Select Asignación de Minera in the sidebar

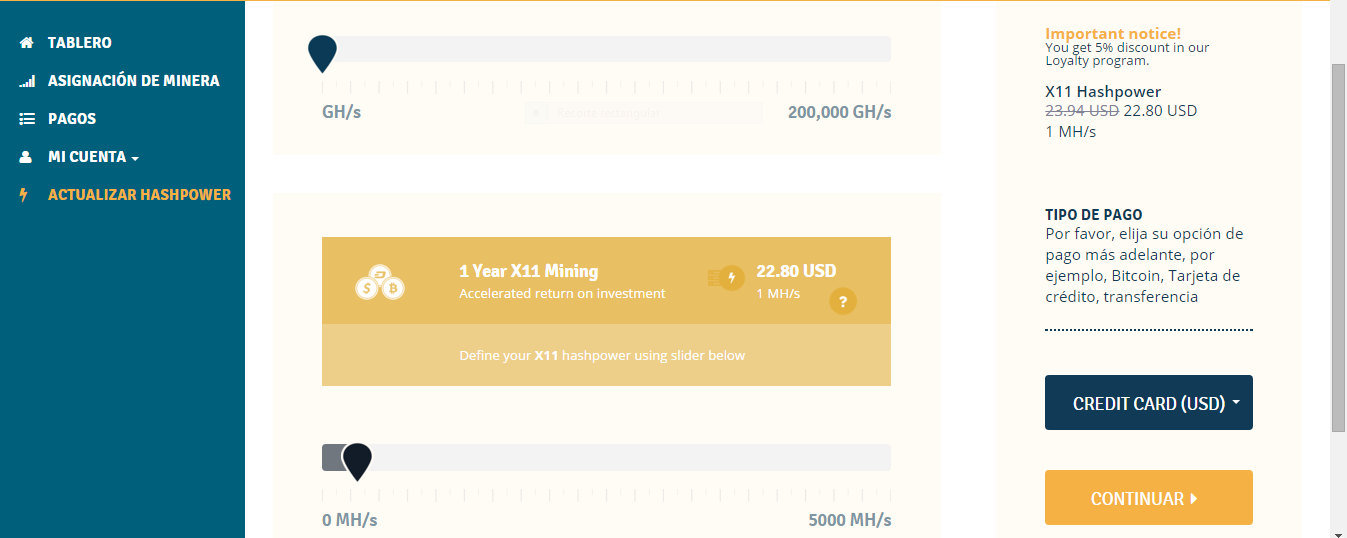[133, 81]
